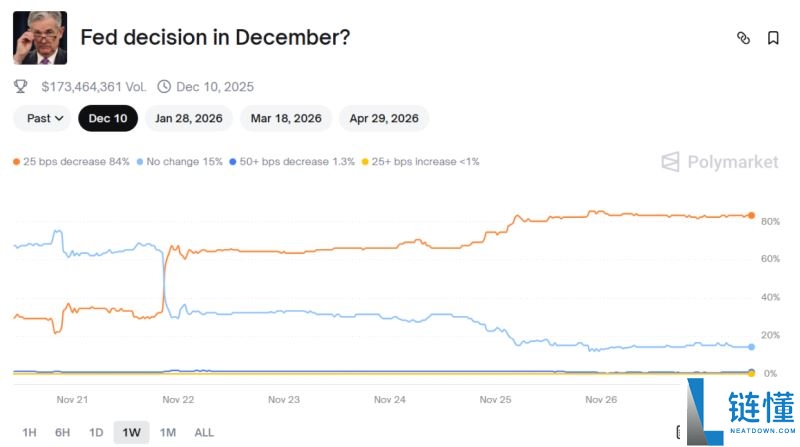
Task: Click the trophy icon beside volume
Action: (x=21, y=87)
